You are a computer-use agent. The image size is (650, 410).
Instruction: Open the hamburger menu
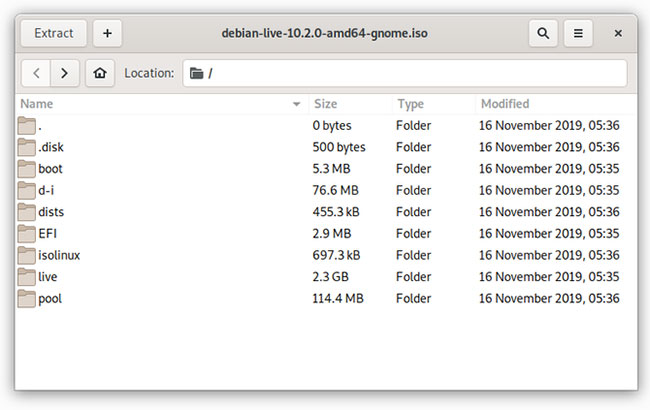point(578,33)
